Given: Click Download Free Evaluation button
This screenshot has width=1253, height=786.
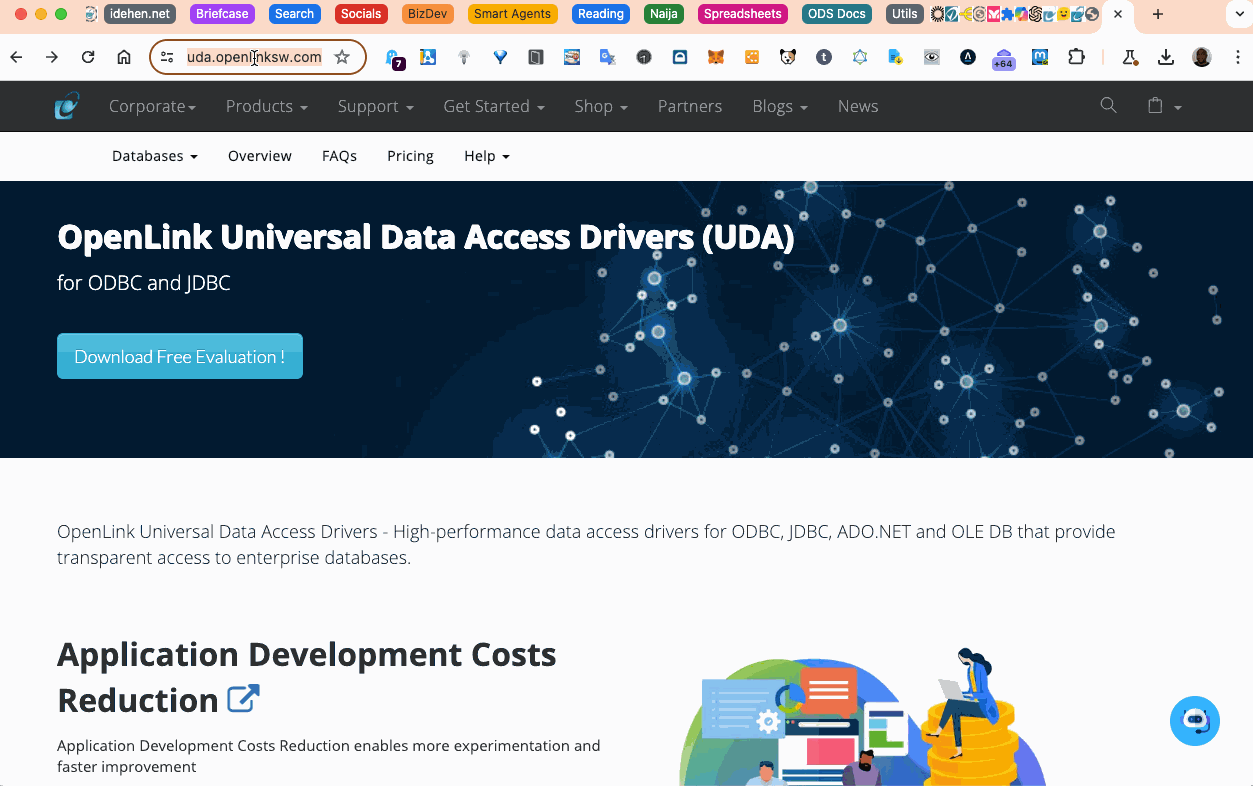Looking at the screenshot, I should click(x=180, y=356).
